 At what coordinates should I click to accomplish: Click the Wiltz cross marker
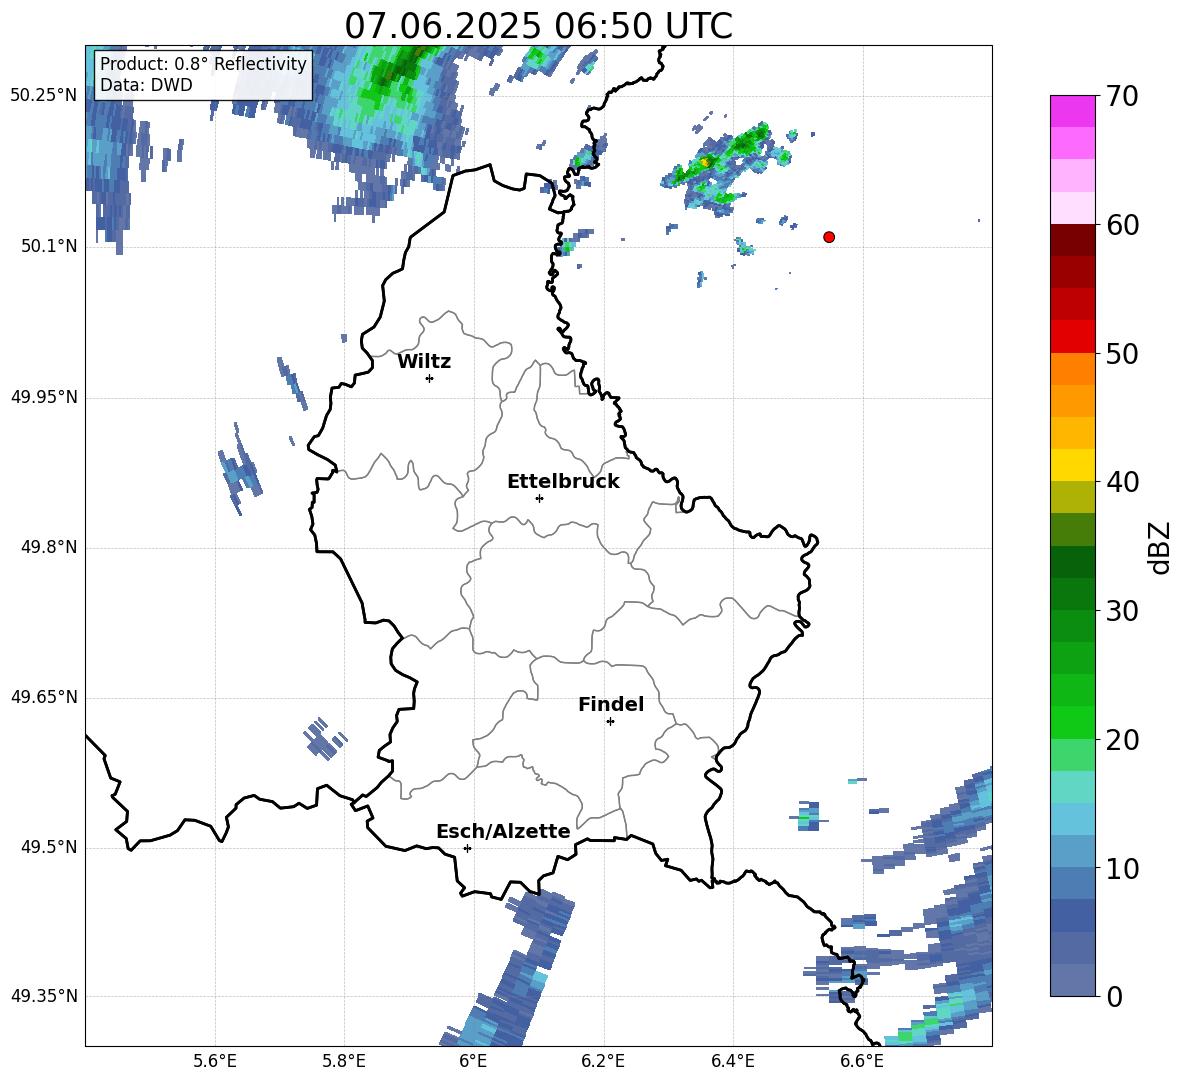tap(430, 378)
